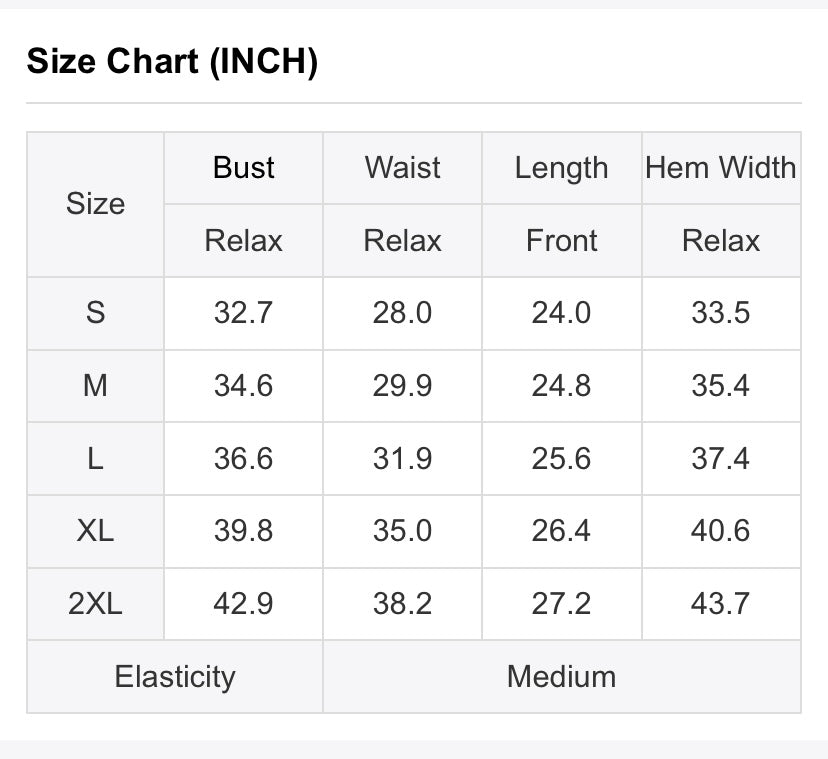The image size is (828, 759).
Task: Select the 2XL size row label
Action: pos(95,604)
